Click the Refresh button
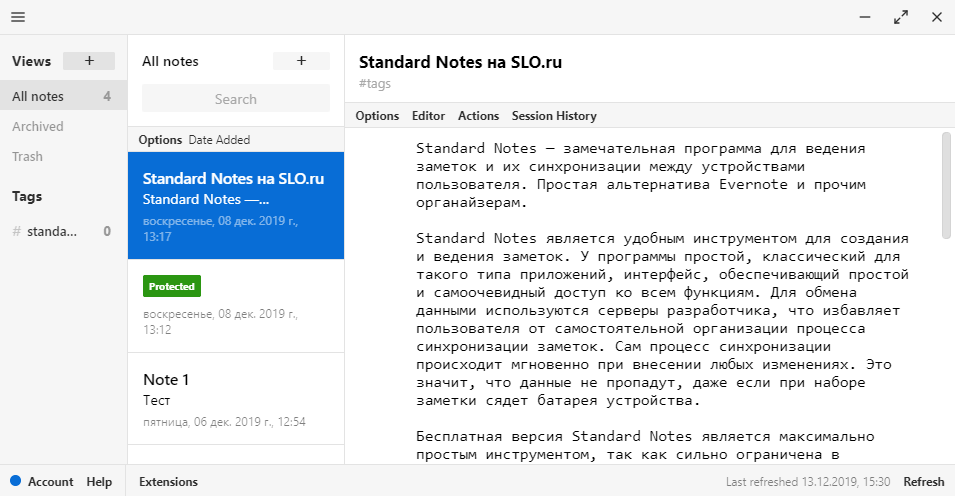This screenshot has height=496, width=955. click(x=923, y=481)
